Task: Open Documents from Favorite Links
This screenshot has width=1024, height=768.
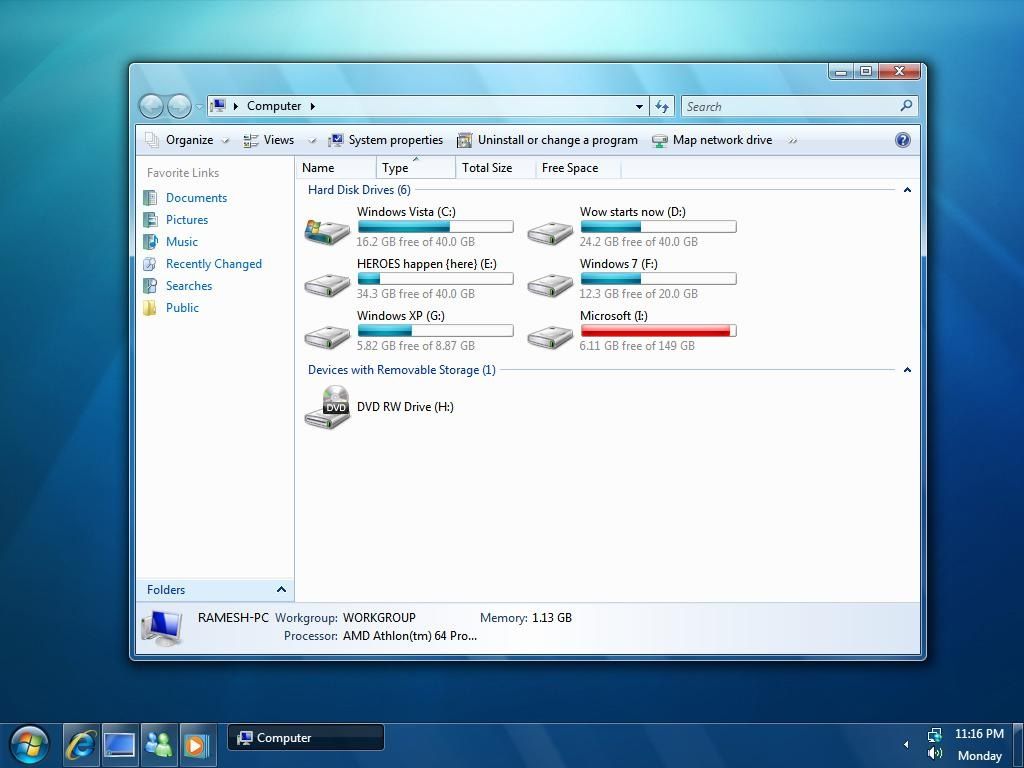Action: (x=196, y=198)
